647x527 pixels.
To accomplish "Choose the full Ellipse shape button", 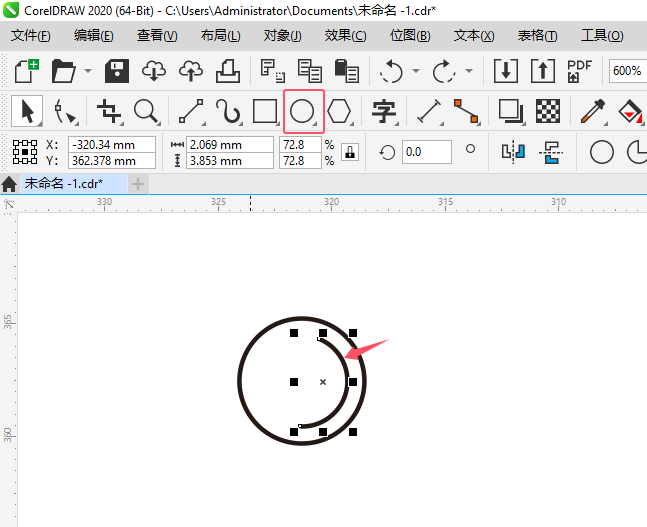I will point(602,152).
